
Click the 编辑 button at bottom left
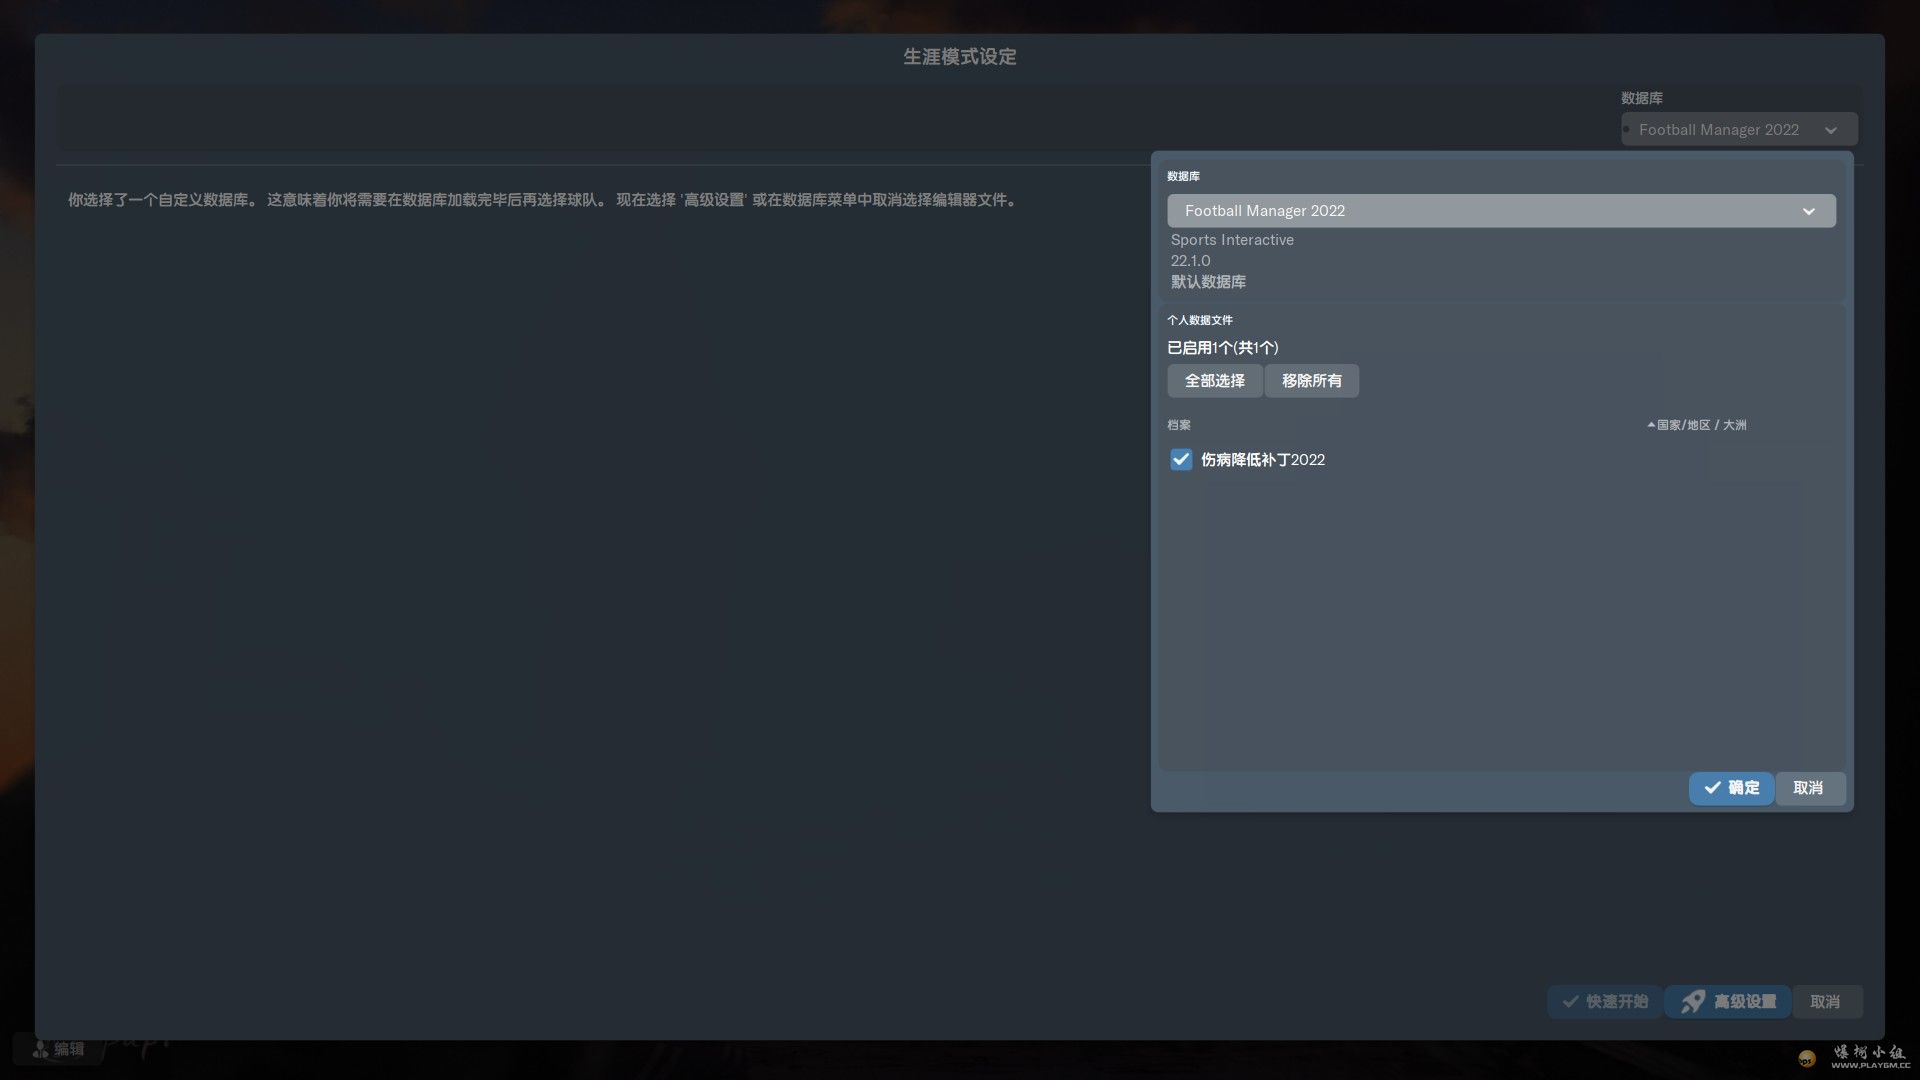[x=58, y=1049]
